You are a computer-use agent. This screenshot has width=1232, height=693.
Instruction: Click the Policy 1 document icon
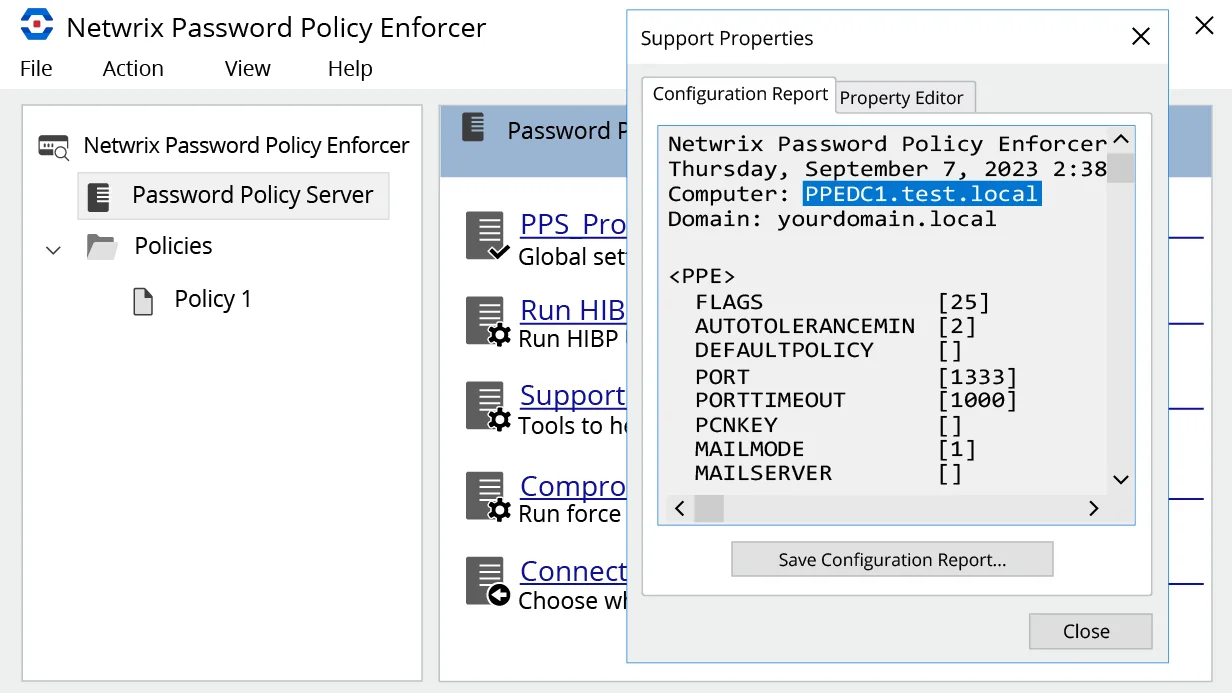[x=143, y=300]
